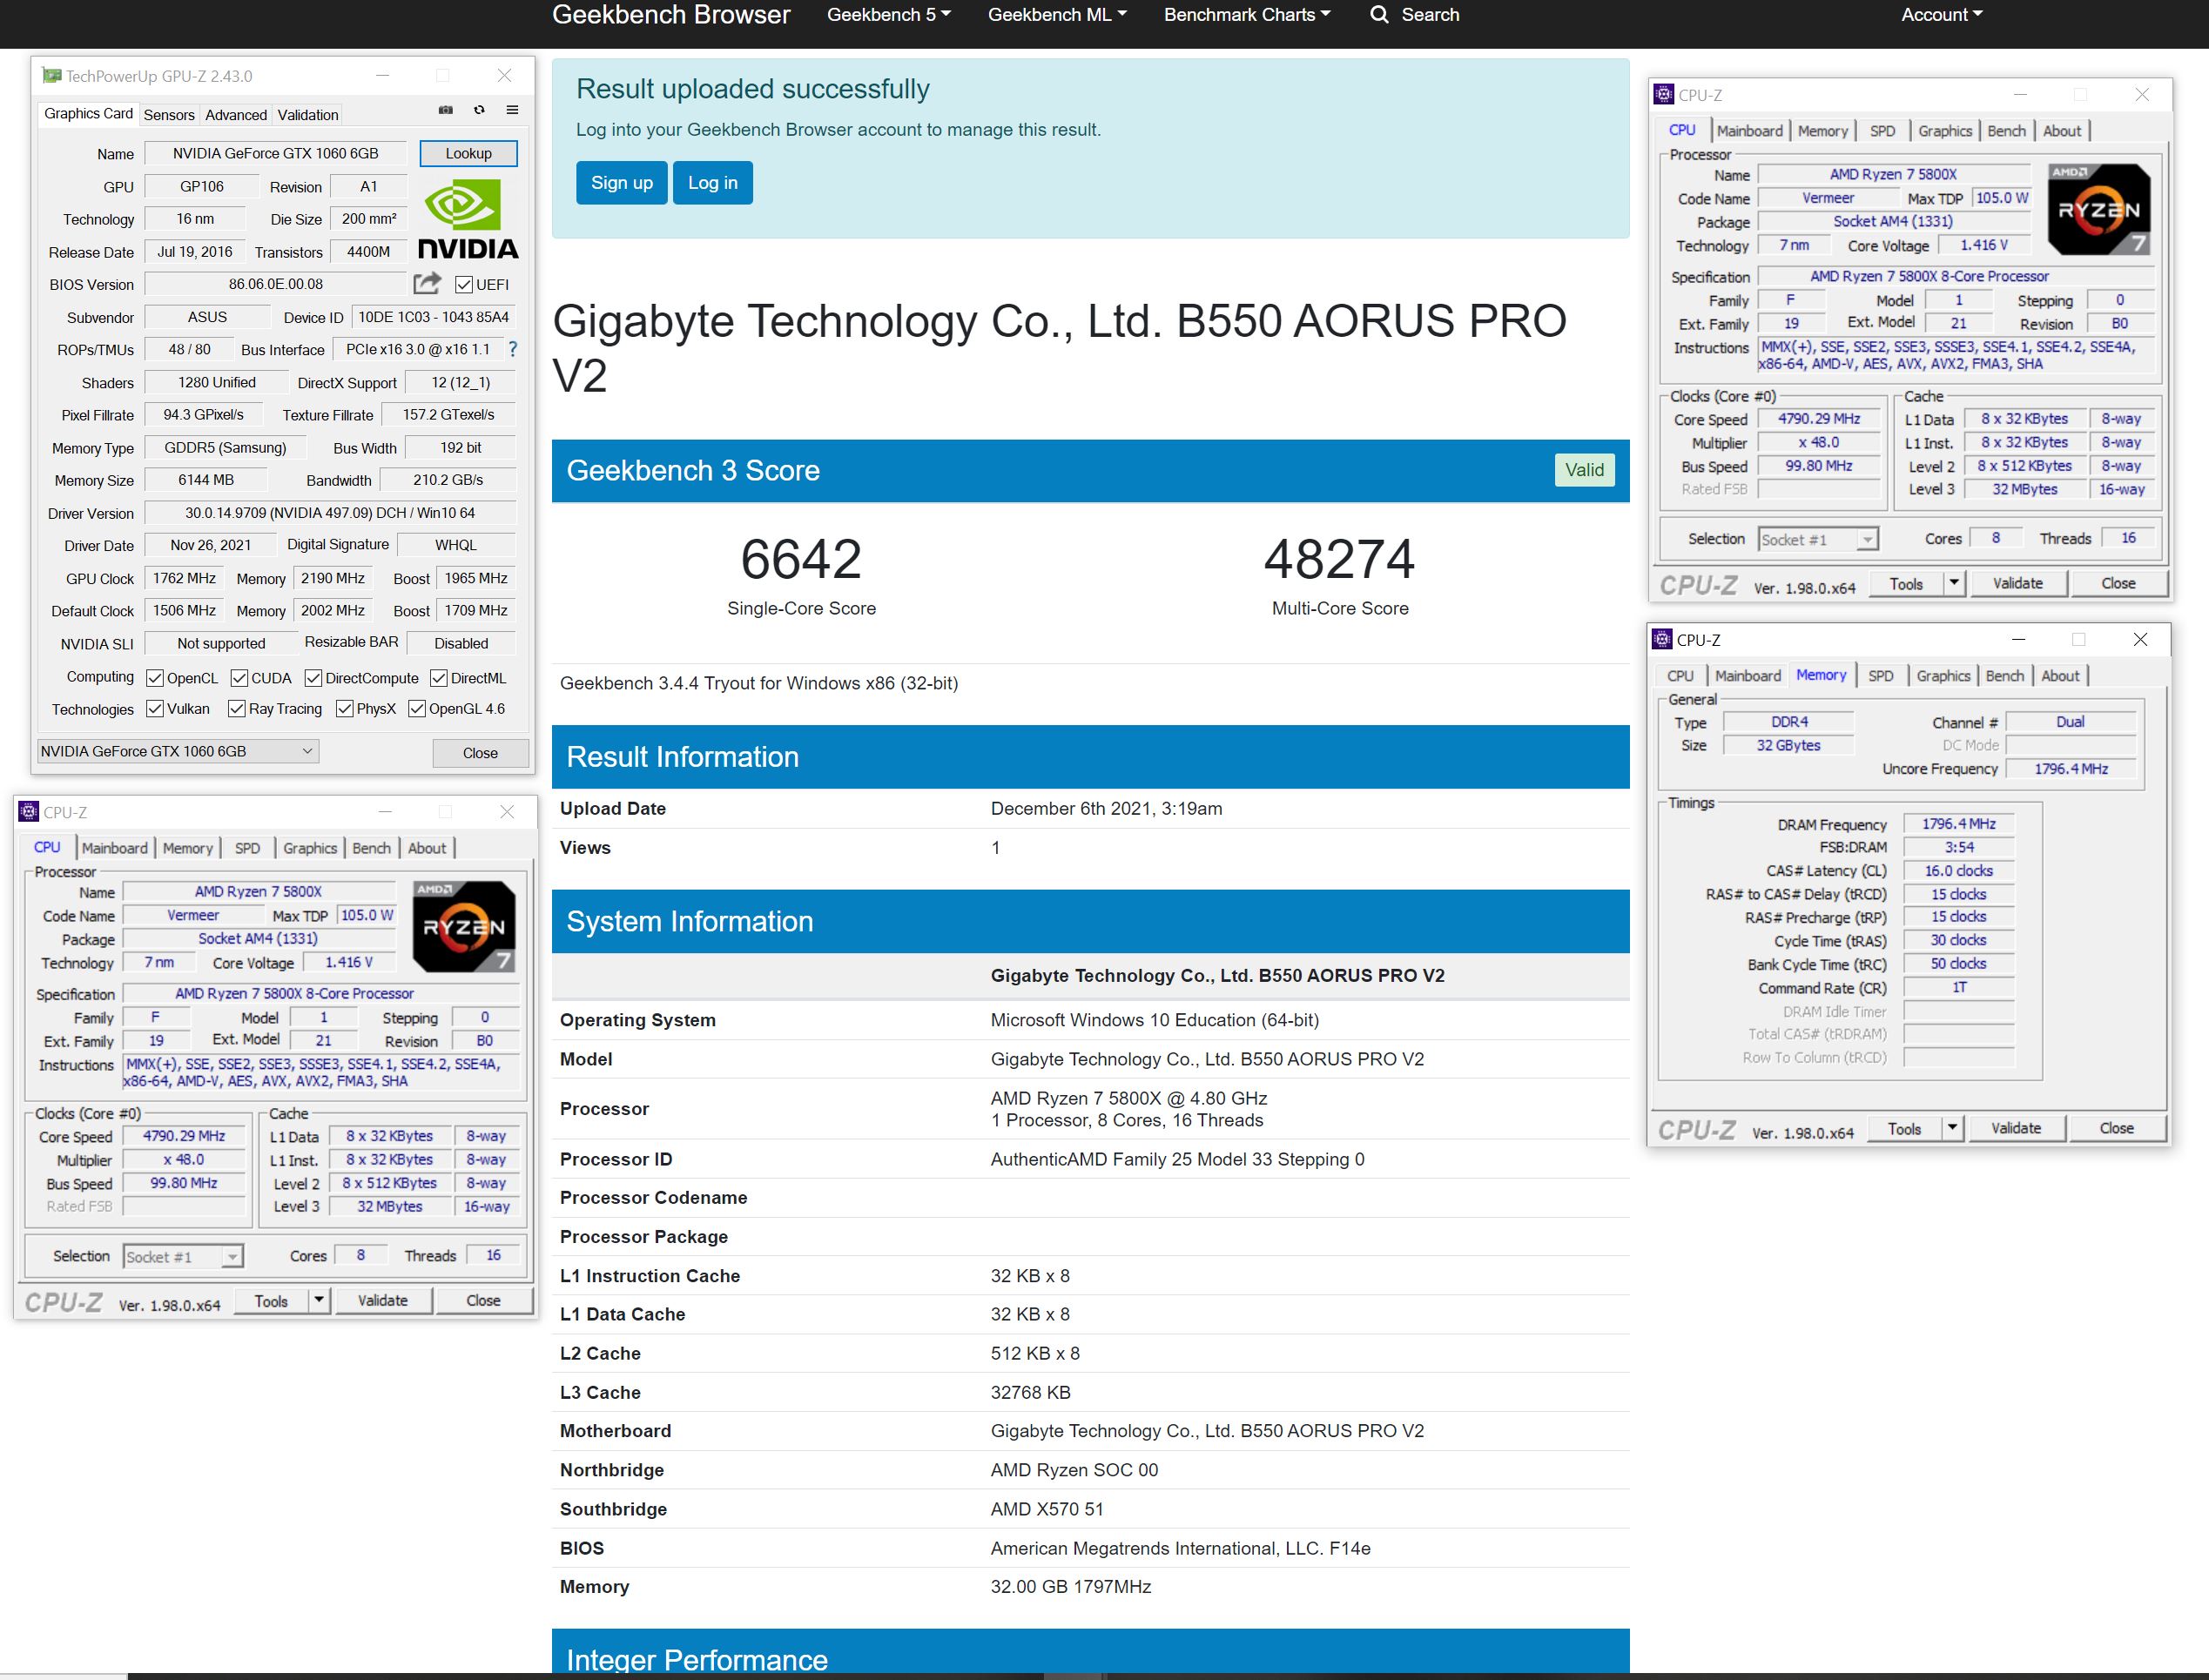Click the single-core score 6642

pos(801,559)
